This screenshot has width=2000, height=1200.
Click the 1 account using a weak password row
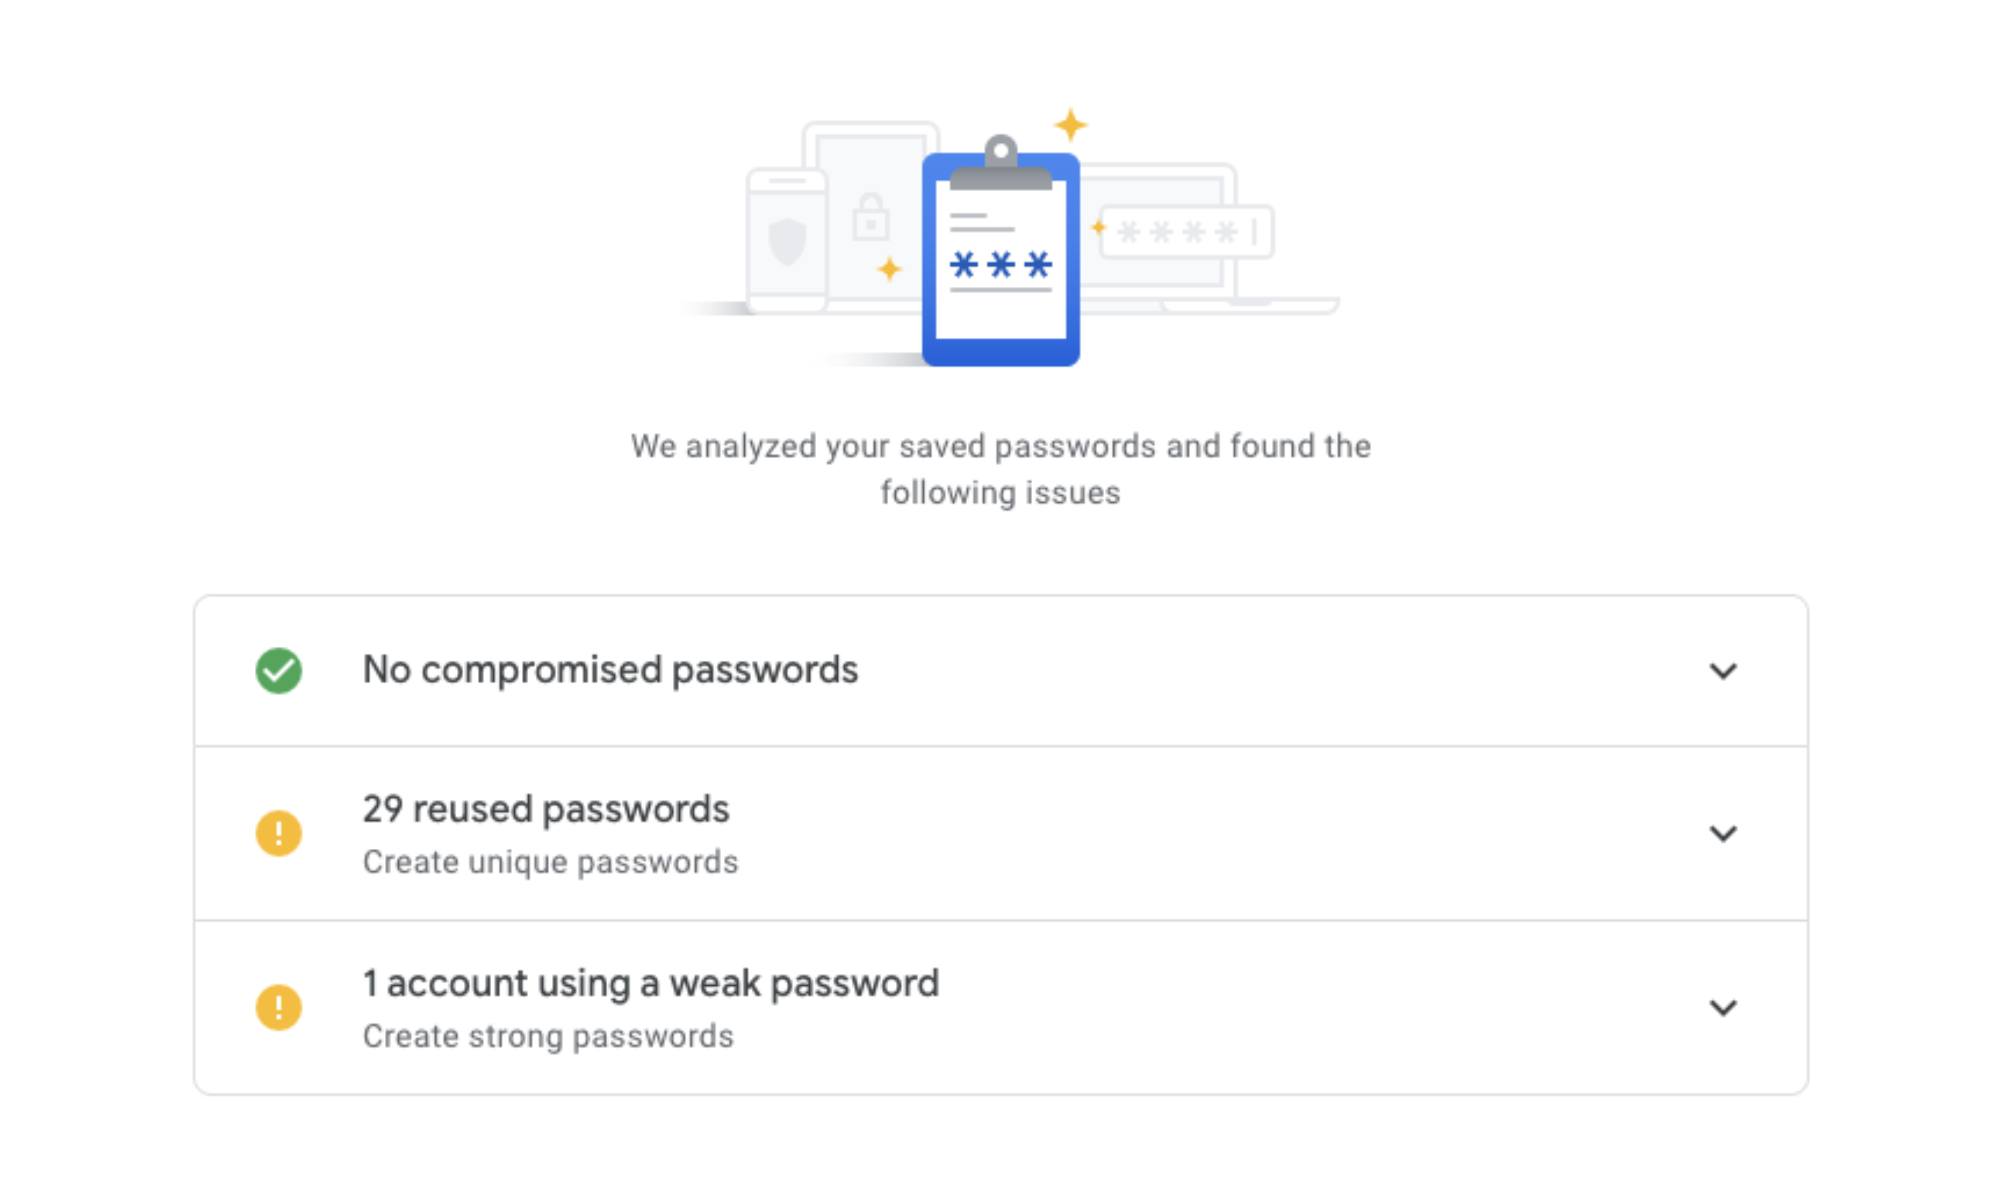click(651, 983)
